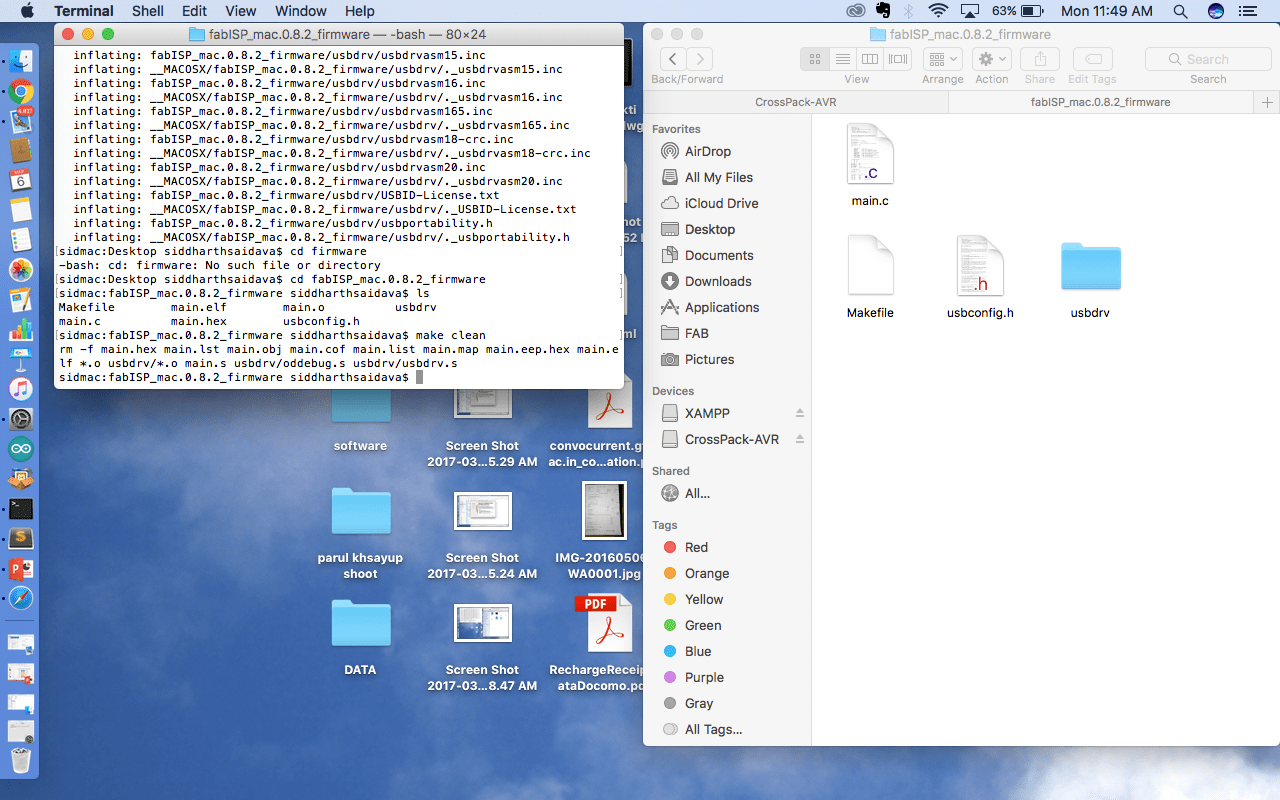Open the Shell menu
The width and height of the screenshot is (1280, 800).
[x=148, y=11]
